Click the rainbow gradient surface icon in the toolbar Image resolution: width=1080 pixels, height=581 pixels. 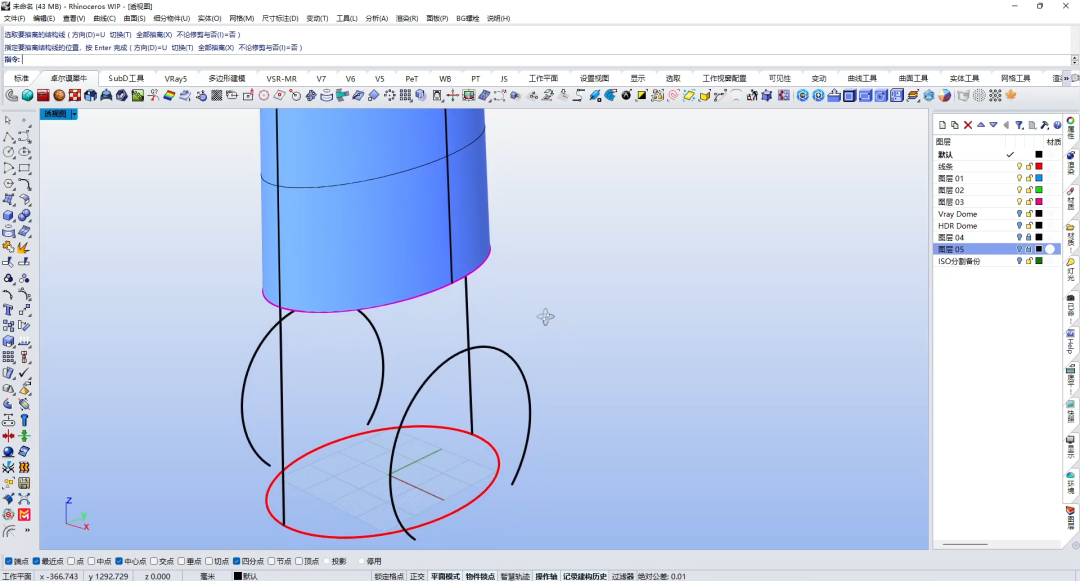tap(169, 95)
